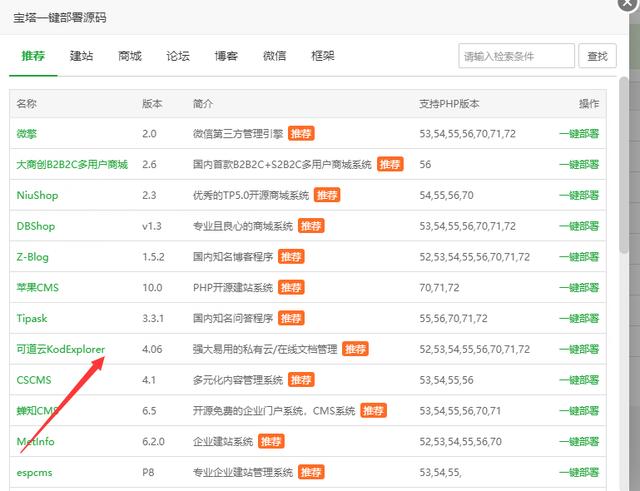Click the 简介 column header
640x491 pixels.
tap(203, 104)
